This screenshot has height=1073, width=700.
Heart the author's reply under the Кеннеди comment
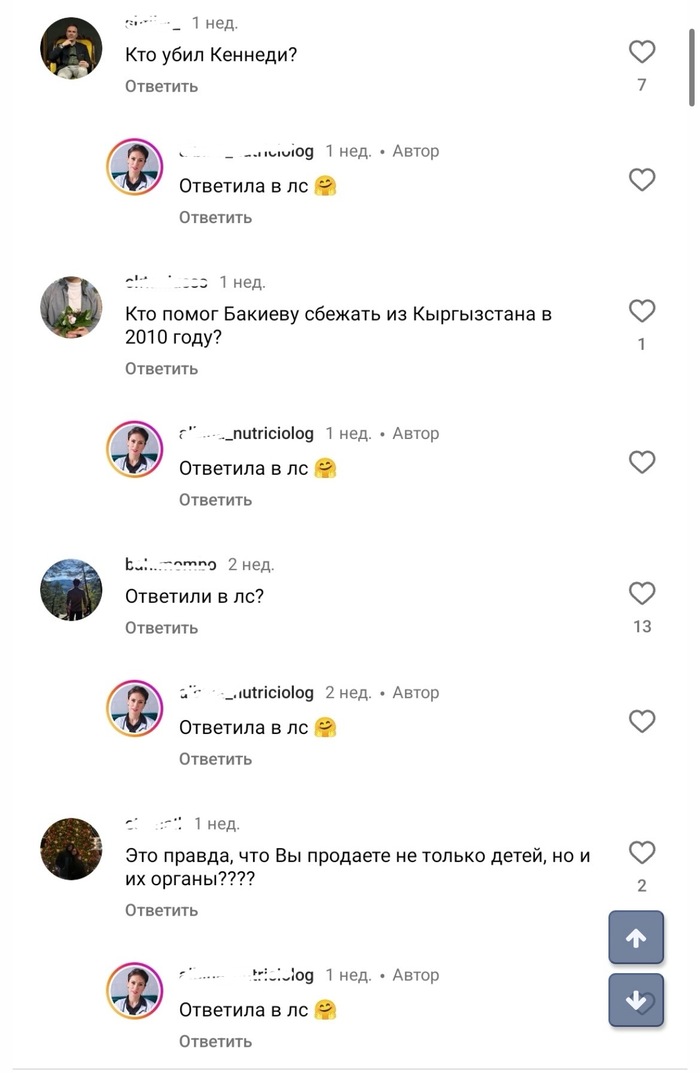tap(641, 180)
